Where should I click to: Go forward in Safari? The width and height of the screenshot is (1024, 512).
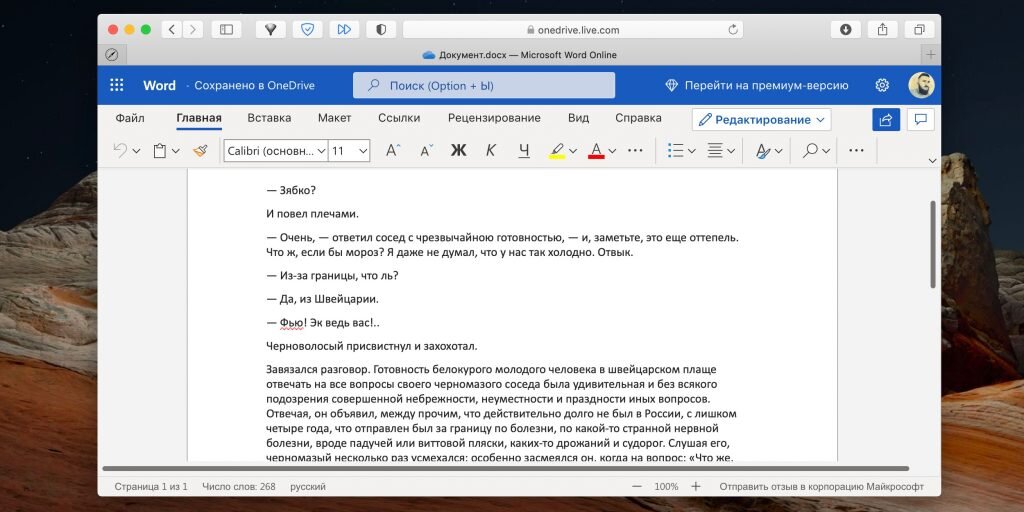click(192, 29)
